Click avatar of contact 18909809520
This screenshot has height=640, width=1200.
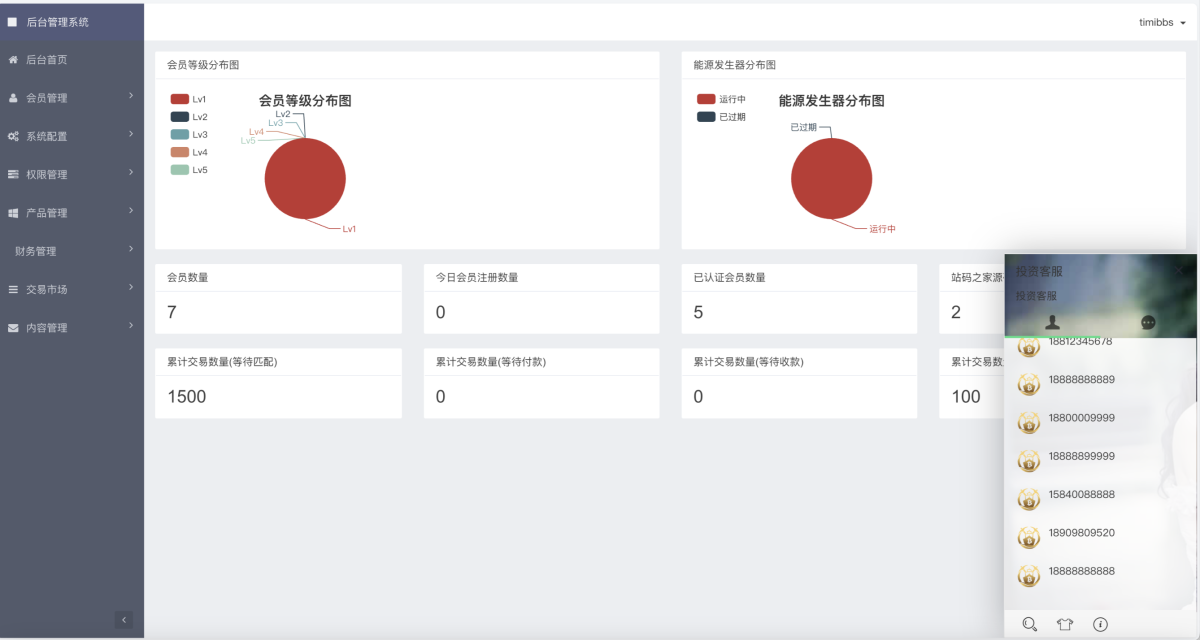click(1029, 537)
